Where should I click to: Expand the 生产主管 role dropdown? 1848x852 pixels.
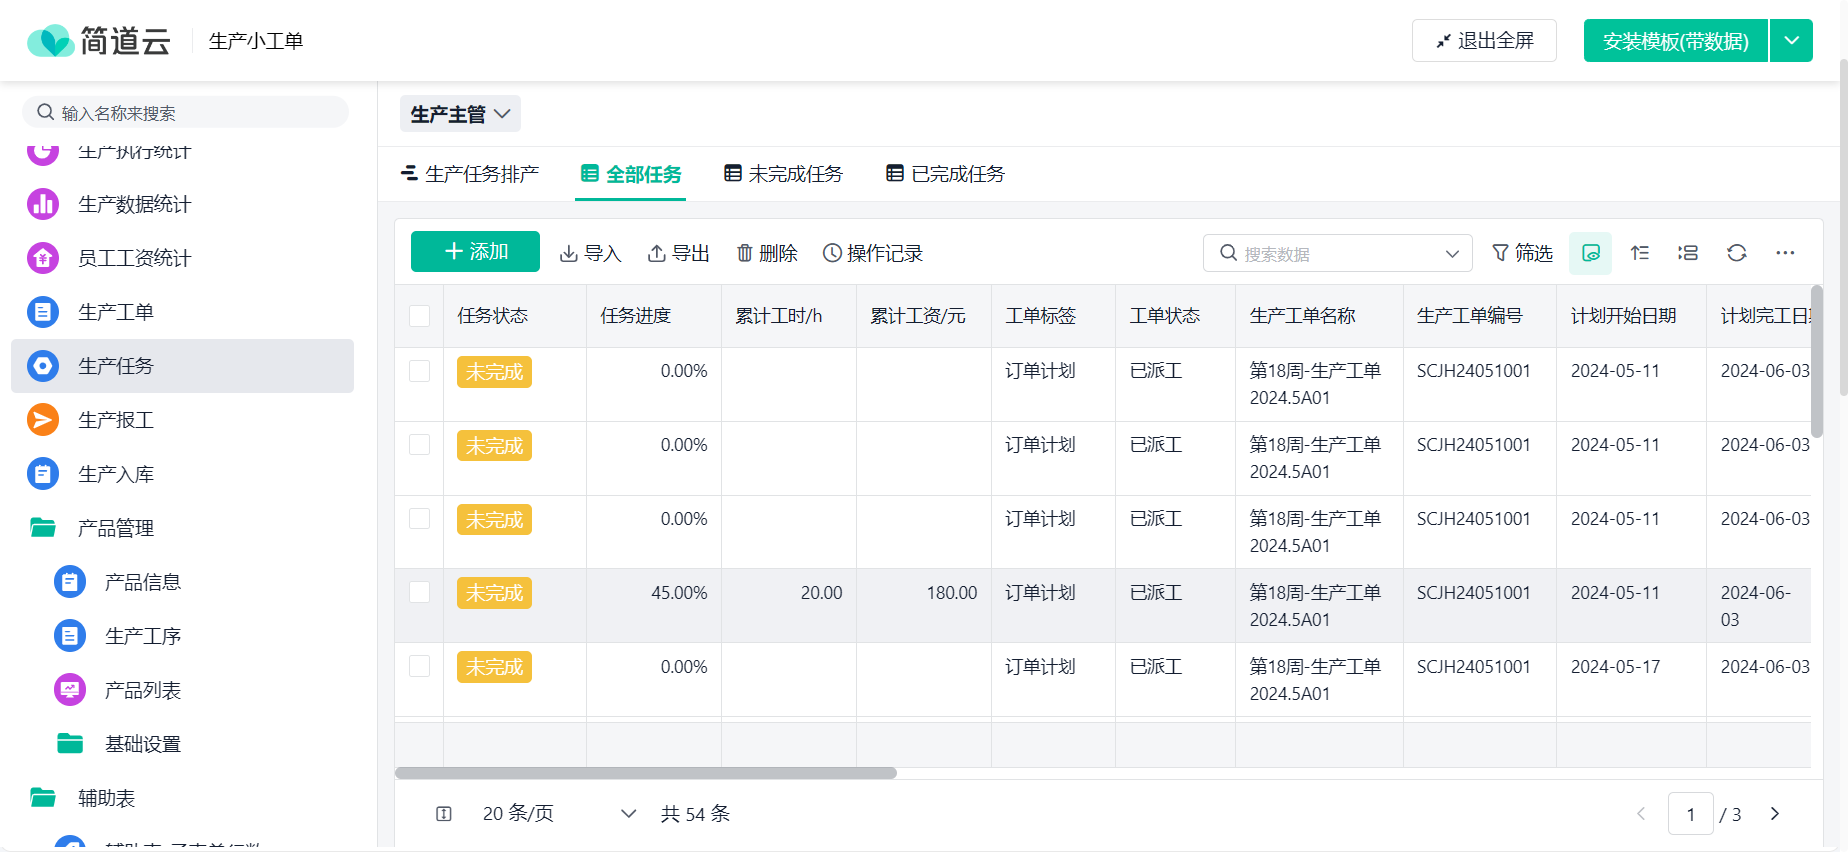(x=460, y=114)
